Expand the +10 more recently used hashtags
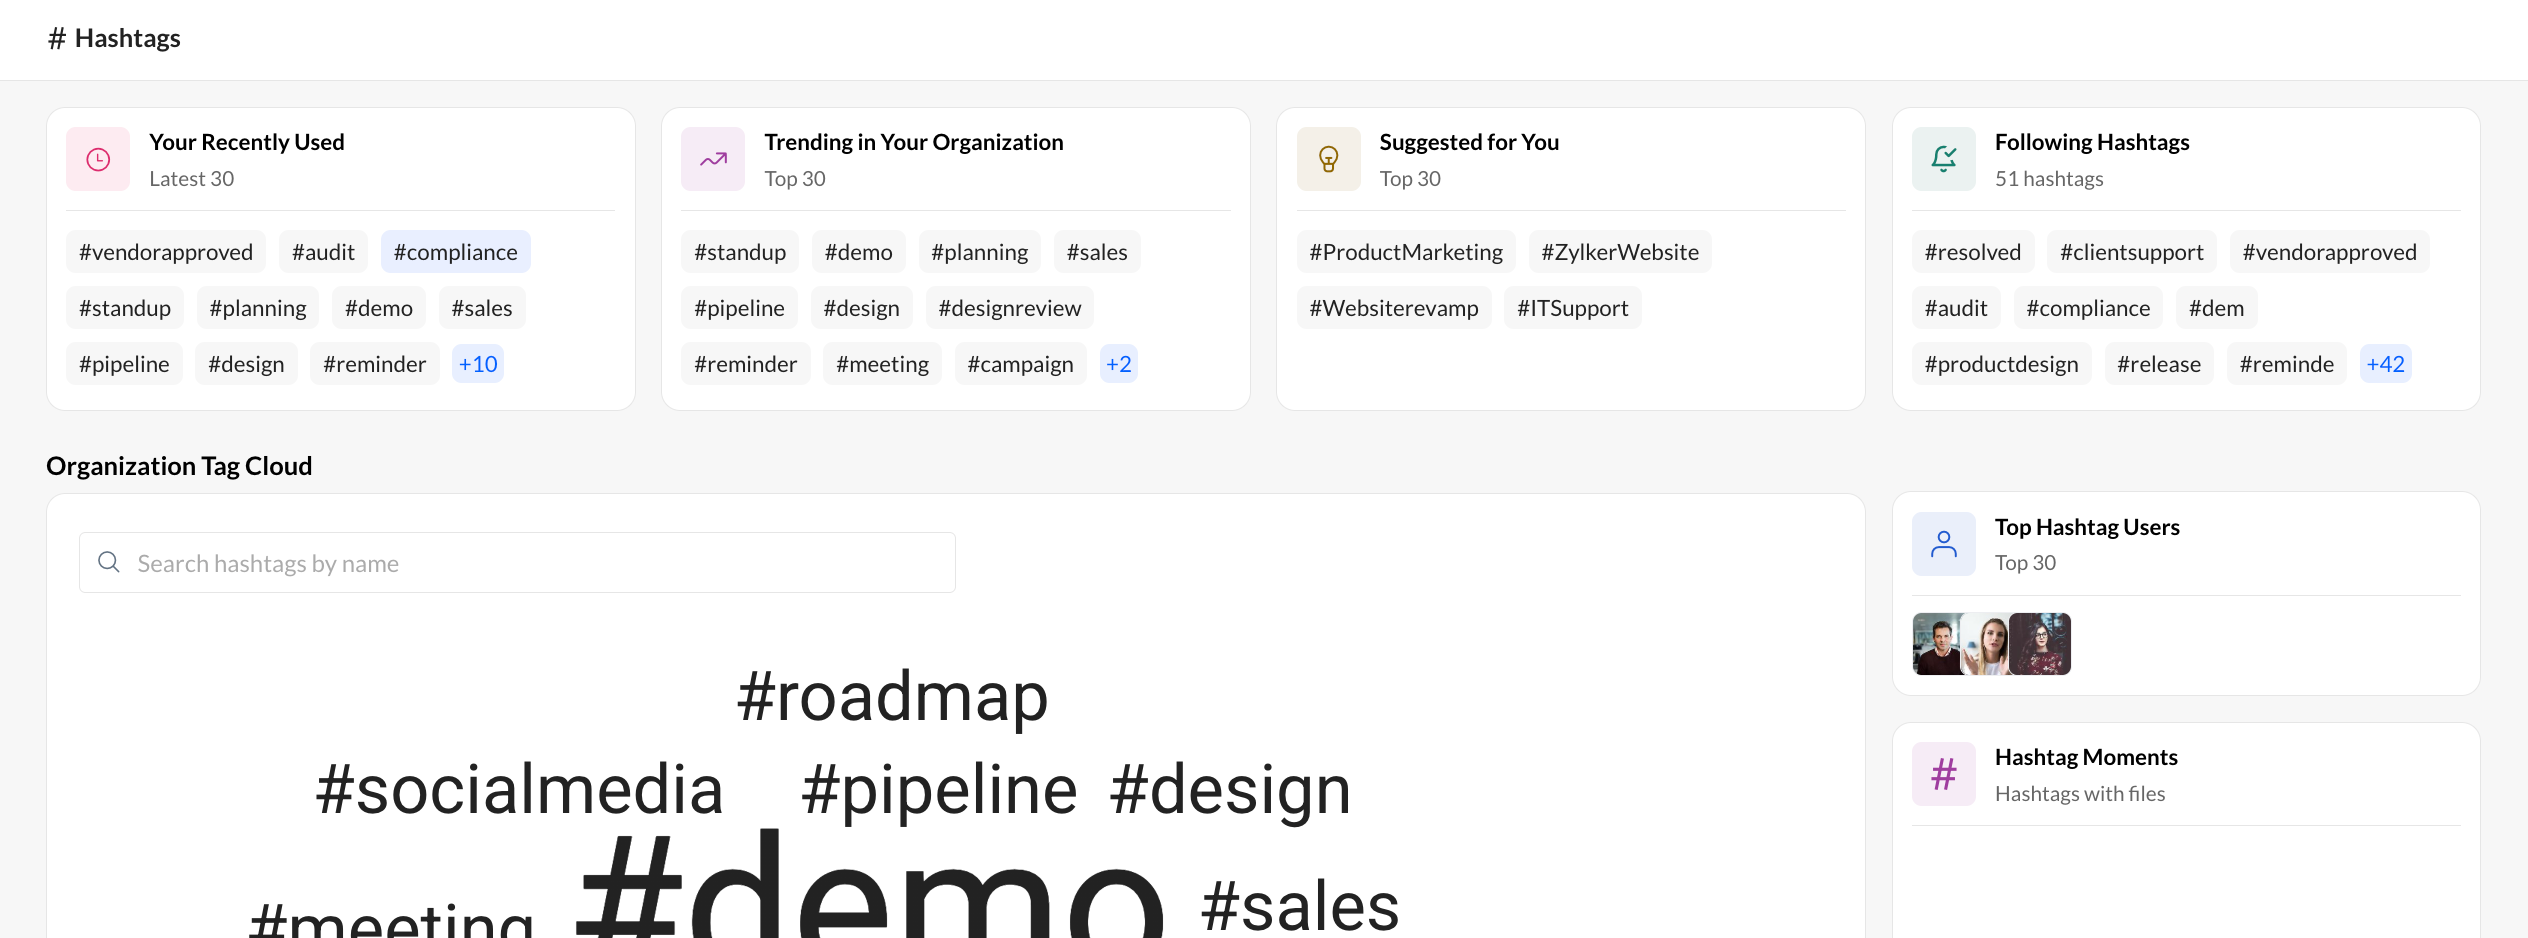 click(478, 364)
